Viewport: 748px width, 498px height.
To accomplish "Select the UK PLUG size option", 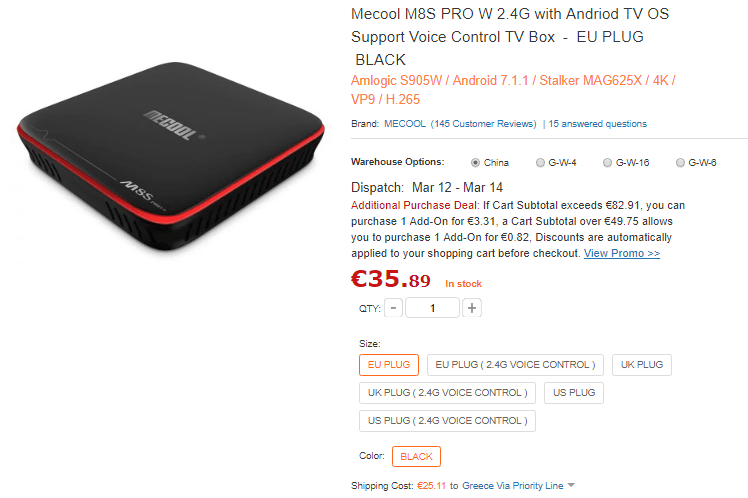I will coord(642,365).
